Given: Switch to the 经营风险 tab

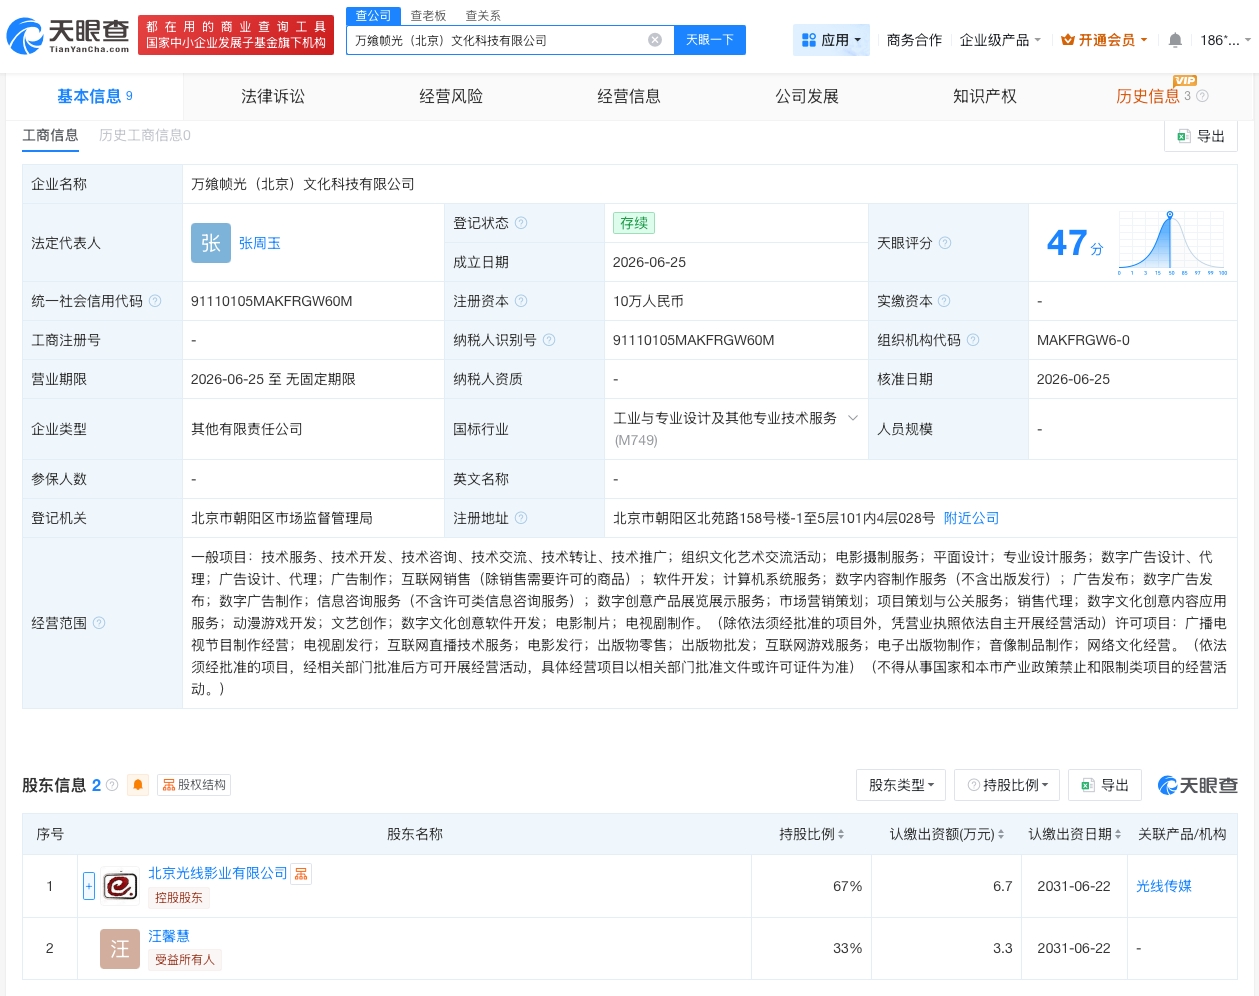Looking at the screenshot, I should pyautogui.click(x=451, y=96).
